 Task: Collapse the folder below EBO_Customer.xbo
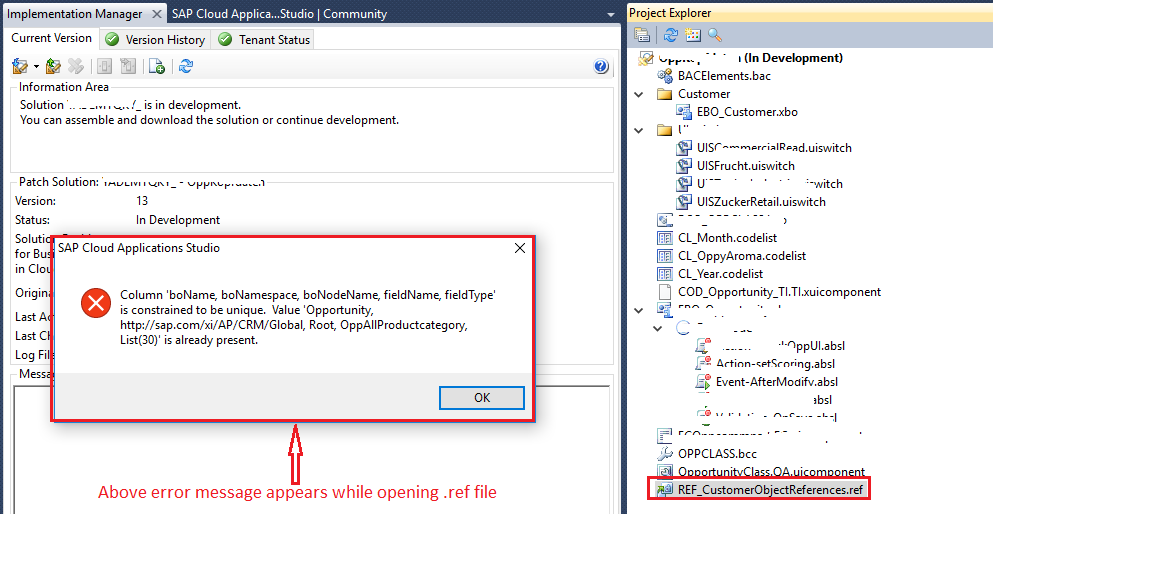point(639,130)
